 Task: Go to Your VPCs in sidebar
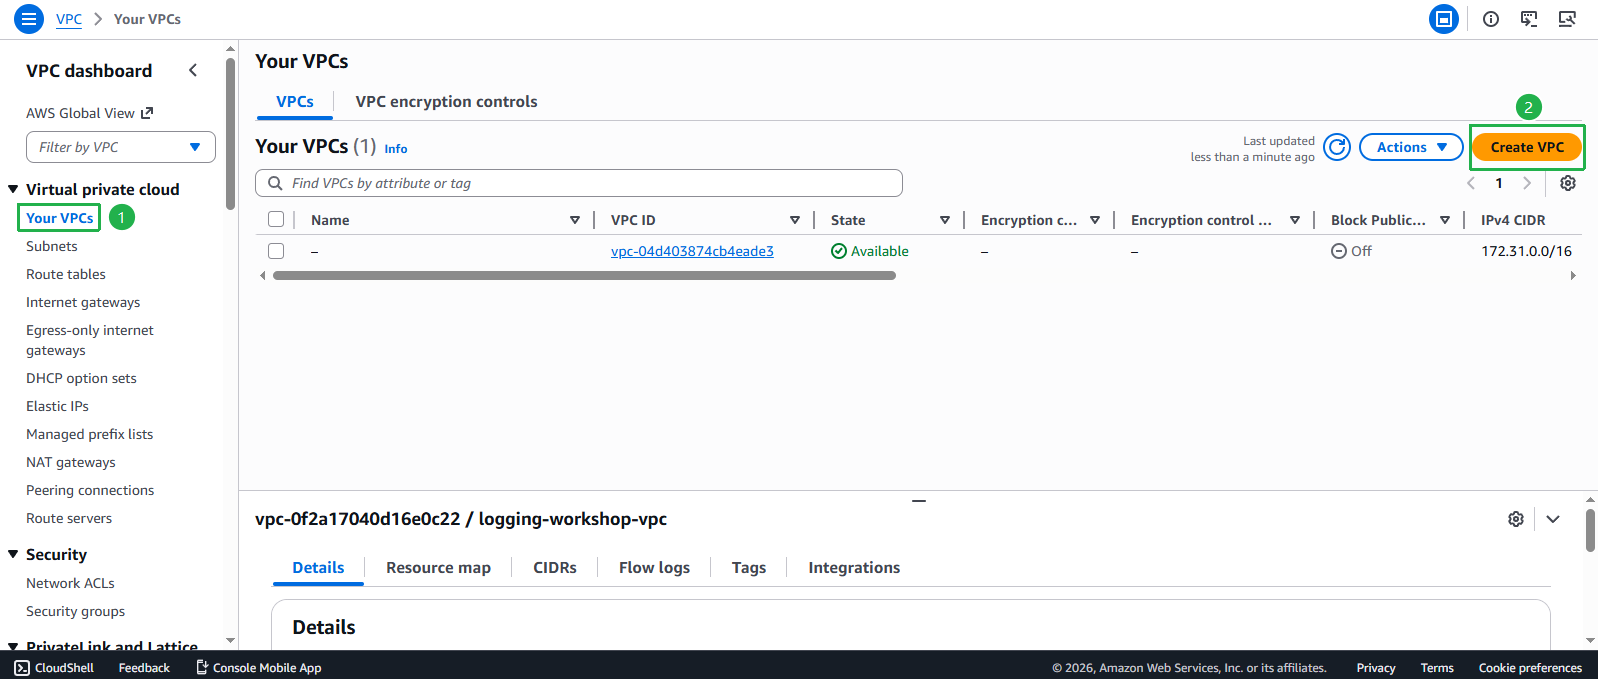pyautogui.click(x=60, y=218)
